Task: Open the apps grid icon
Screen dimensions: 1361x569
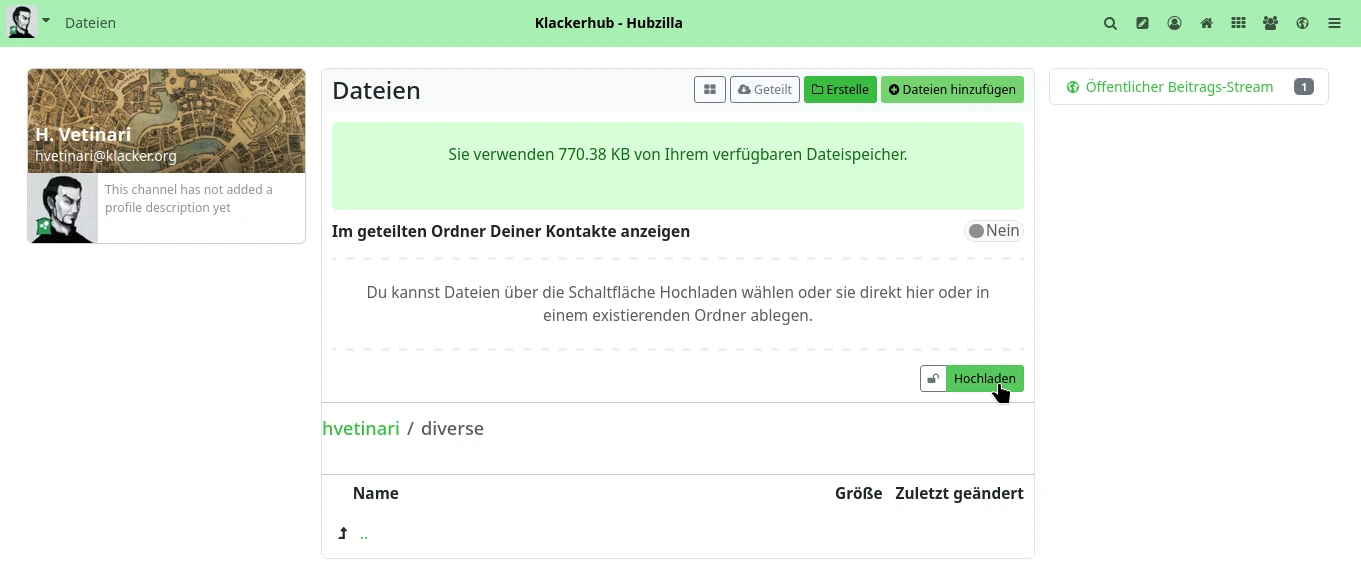Action: (x=1238, y=23)
